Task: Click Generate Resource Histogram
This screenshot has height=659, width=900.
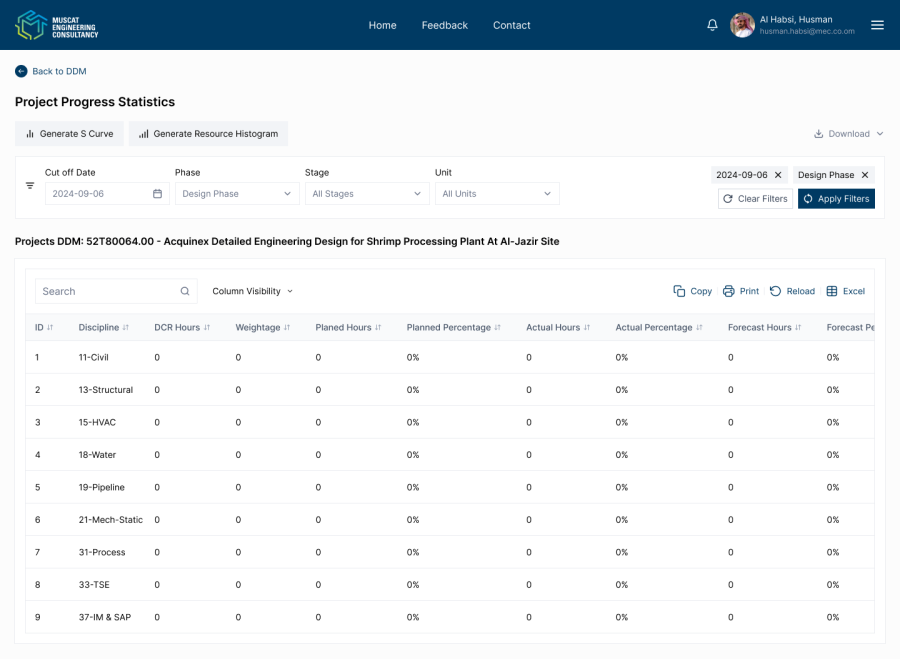Action: click(x=208, y=134)
